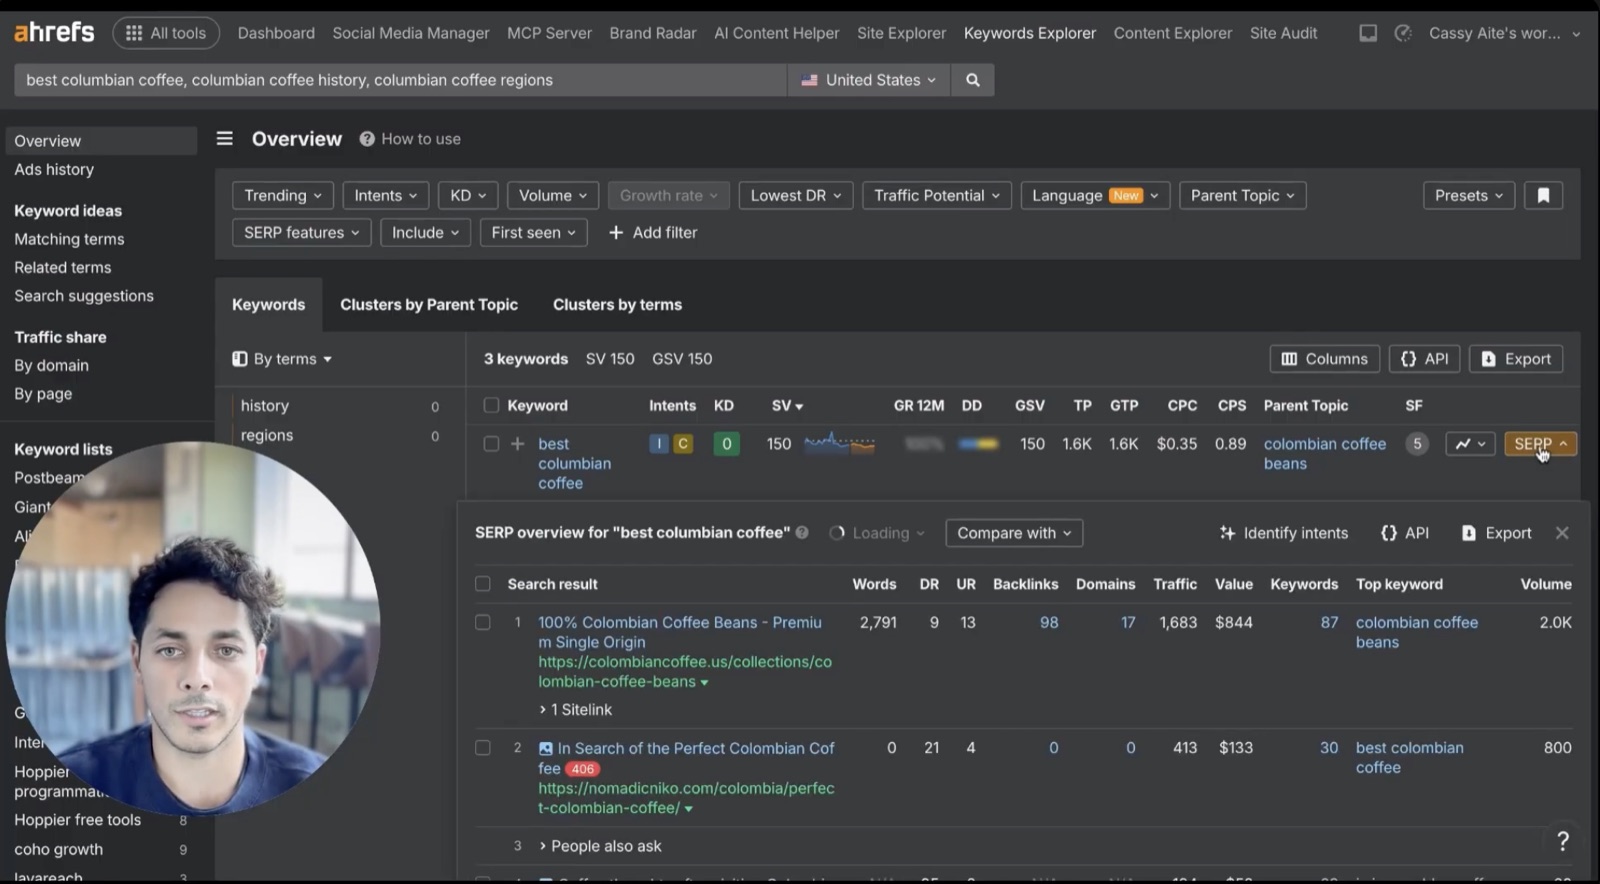Viewport: 1600px width, 884px height.
Task: Open the All tools grid menu
Action: click(166, 33)
